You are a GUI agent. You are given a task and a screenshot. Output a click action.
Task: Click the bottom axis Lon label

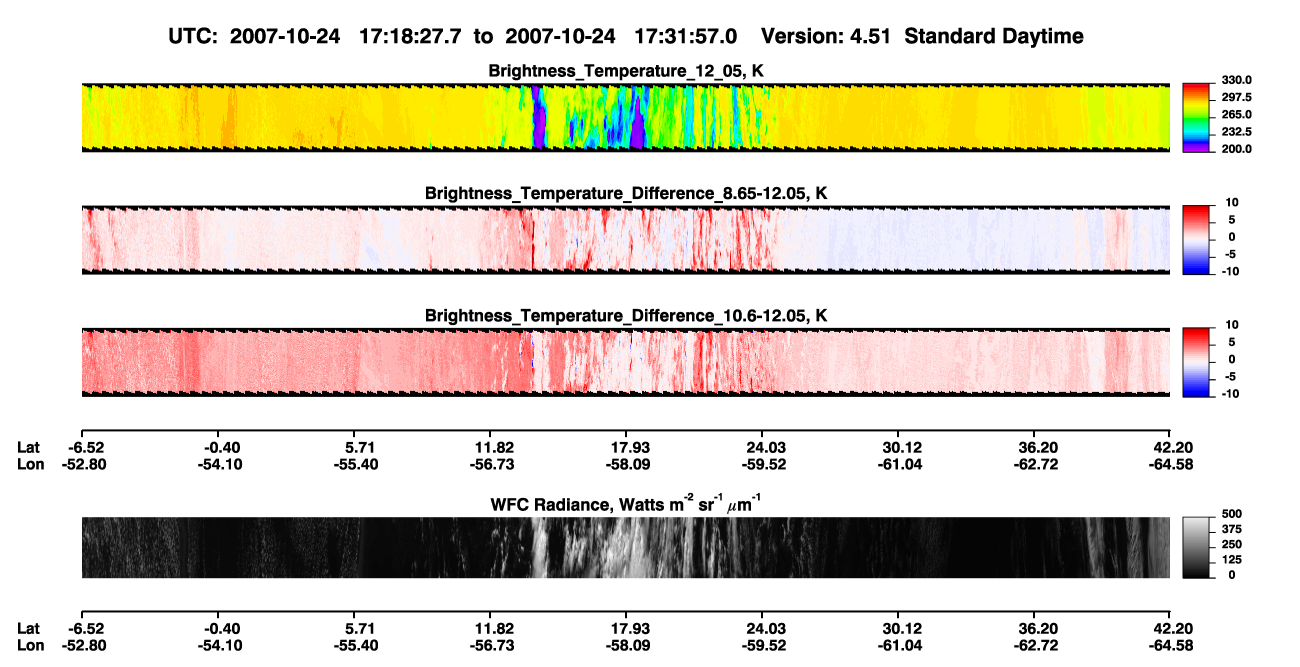tap(30, 646)
